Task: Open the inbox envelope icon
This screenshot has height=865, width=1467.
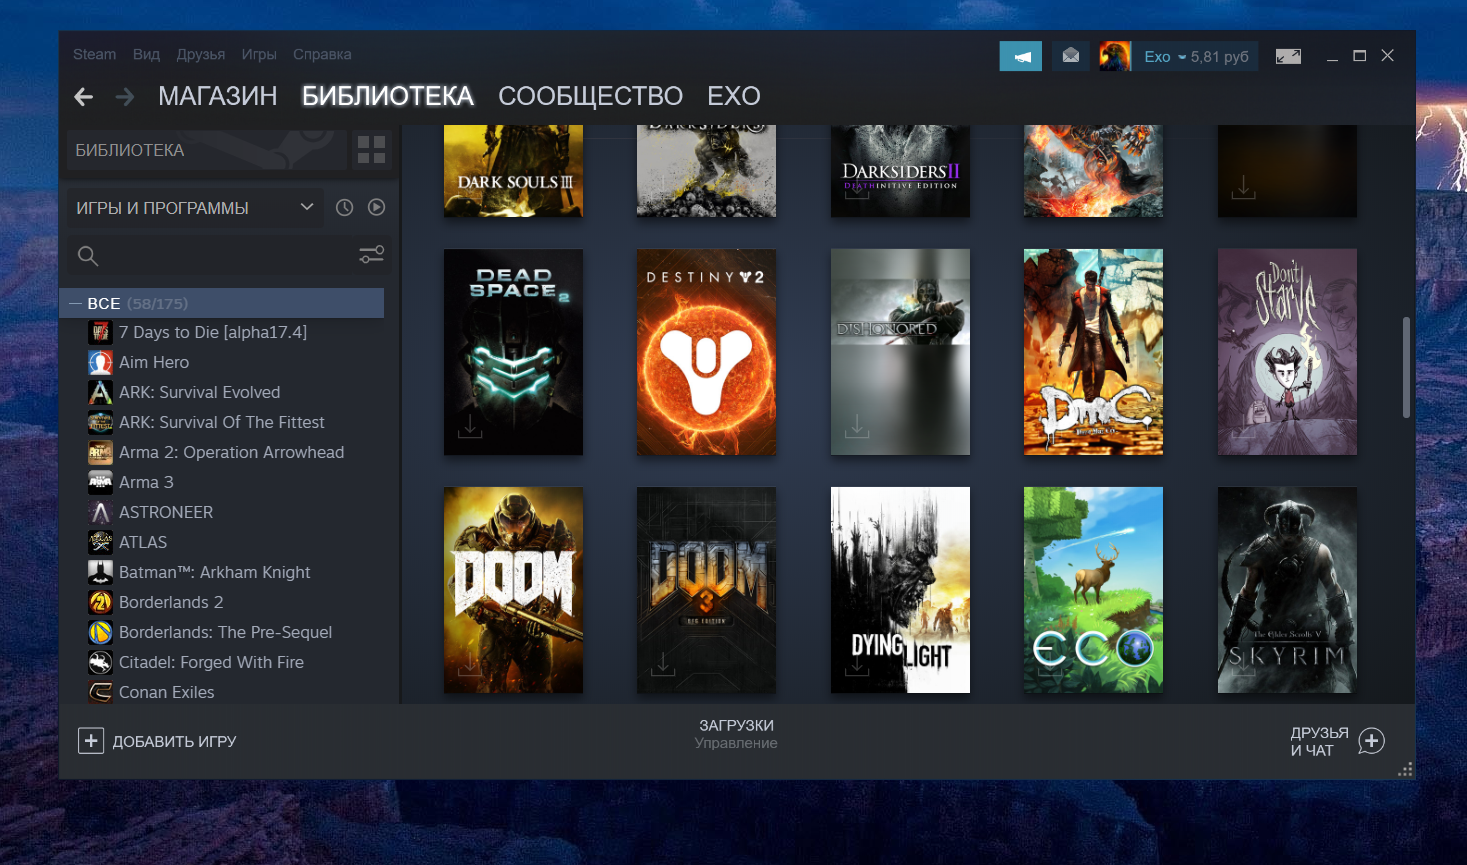Action: click(1071, 56)
